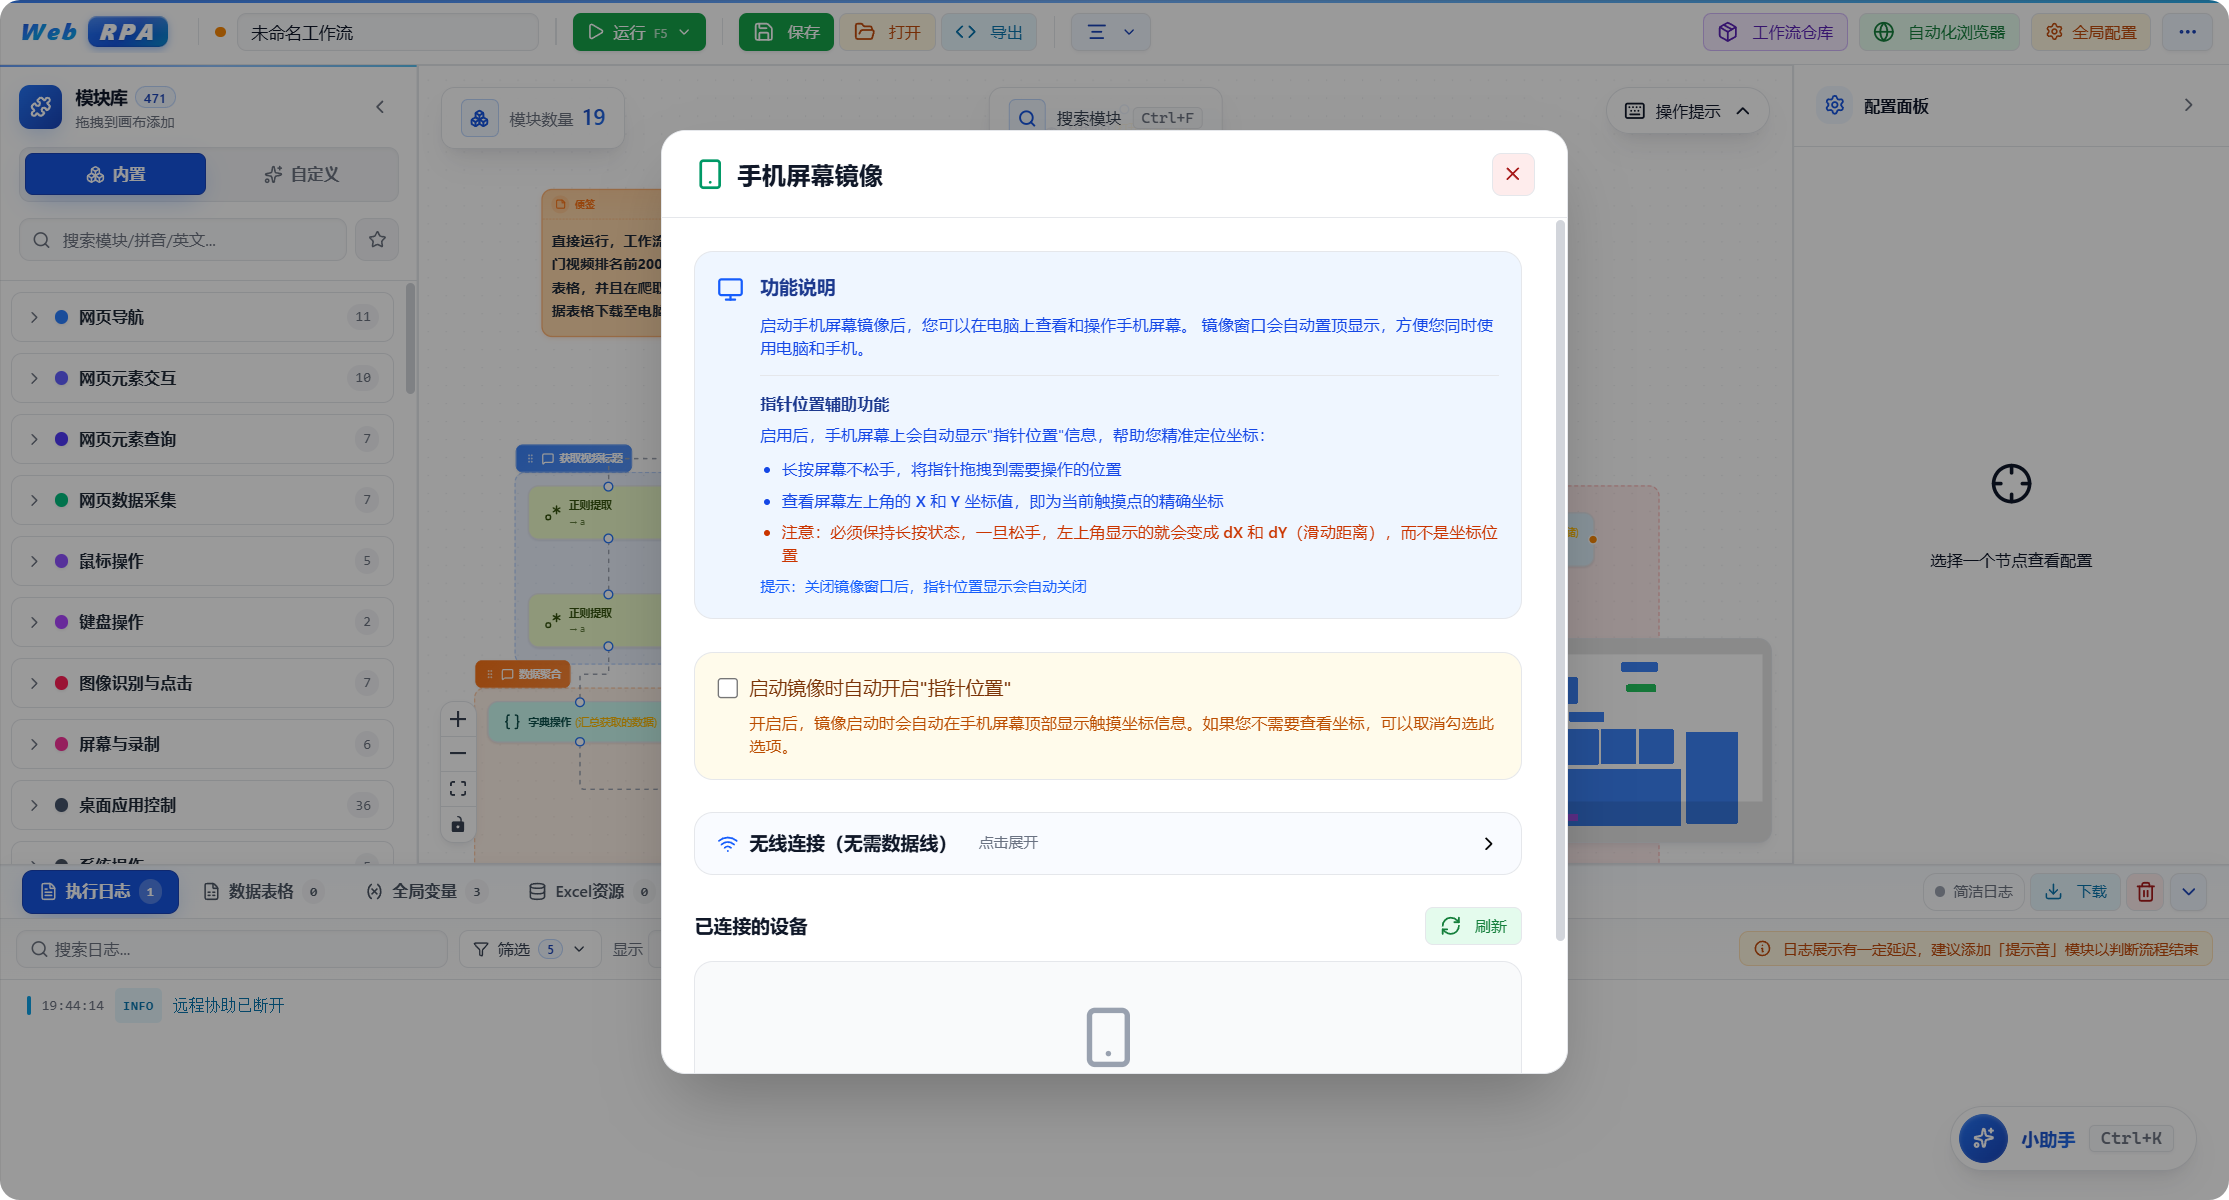Collapse the 模块库 sidebar arrow

point(380,107)
